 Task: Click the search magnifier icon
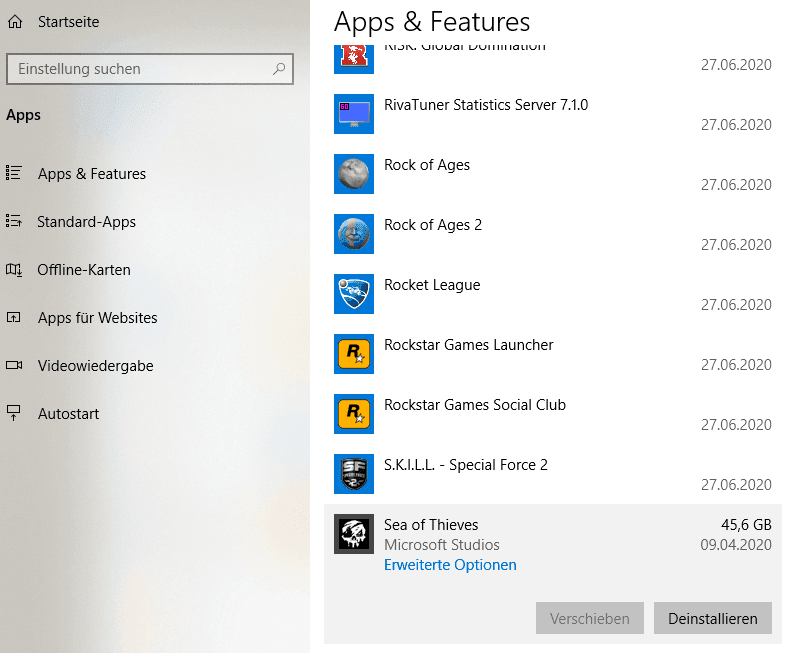[279, 69]
